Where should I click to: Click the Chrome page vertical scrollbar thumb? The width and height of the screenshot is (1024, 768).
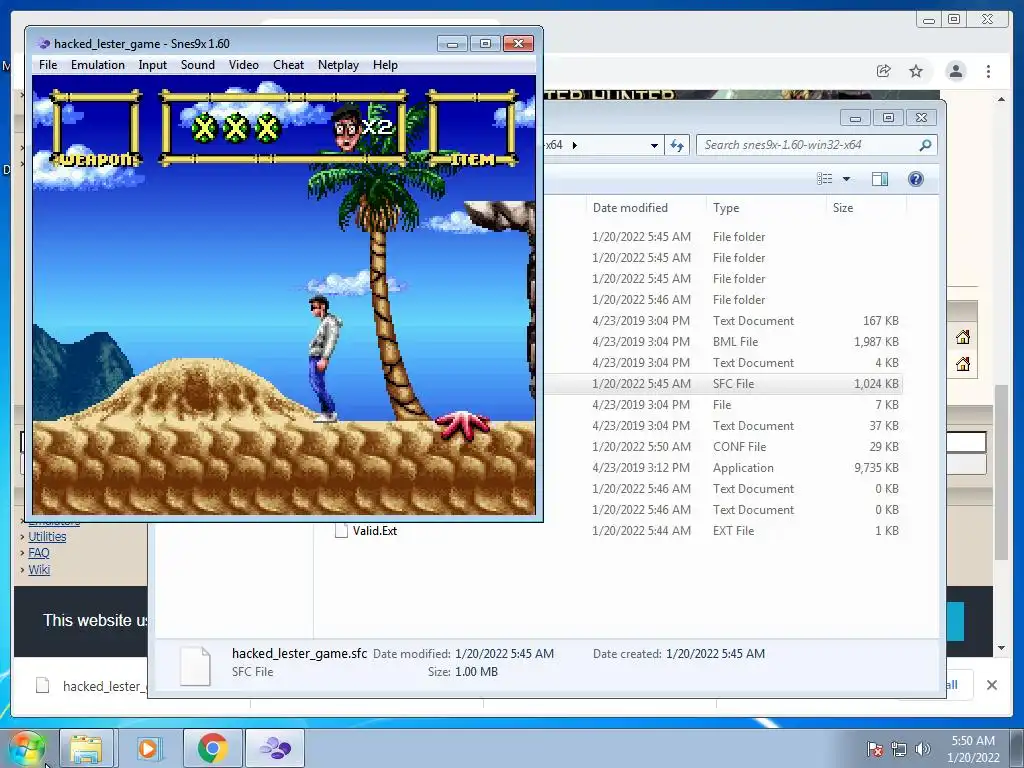1001,472
